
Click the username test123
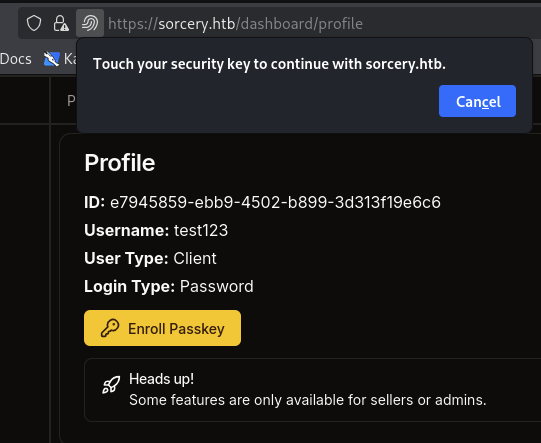point(201,230)
